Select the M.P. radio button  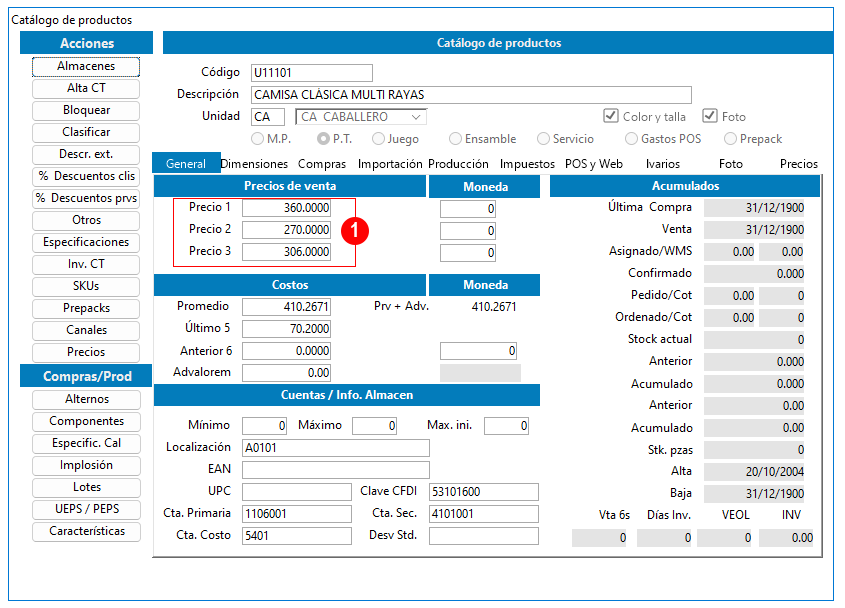(x=258, y=139)
